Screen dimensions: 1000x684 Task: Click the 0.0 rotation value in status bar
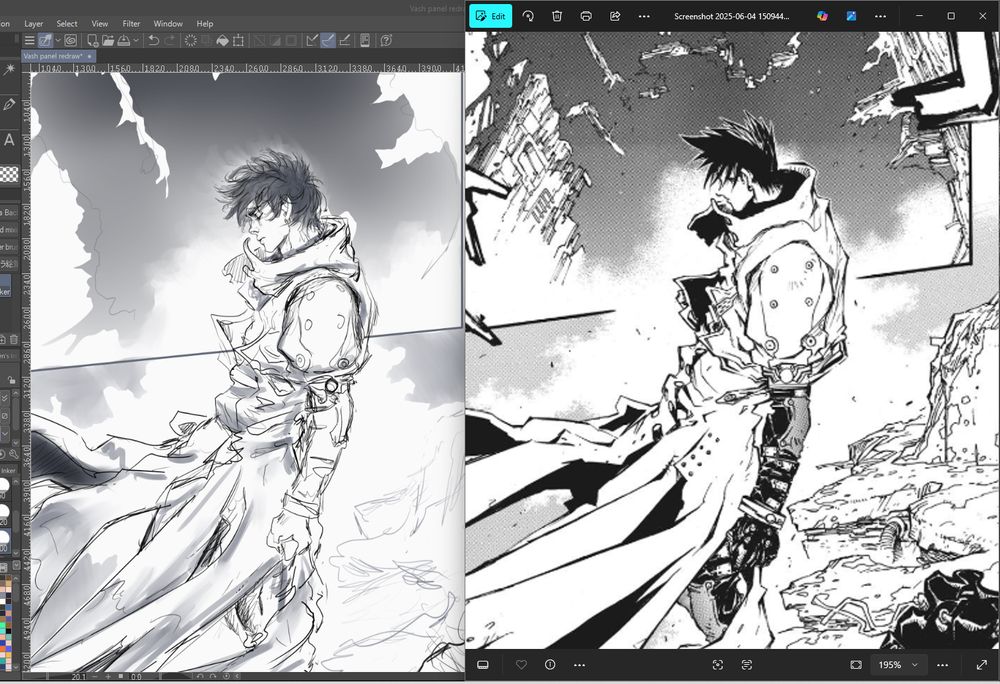[x=136, y=676]
